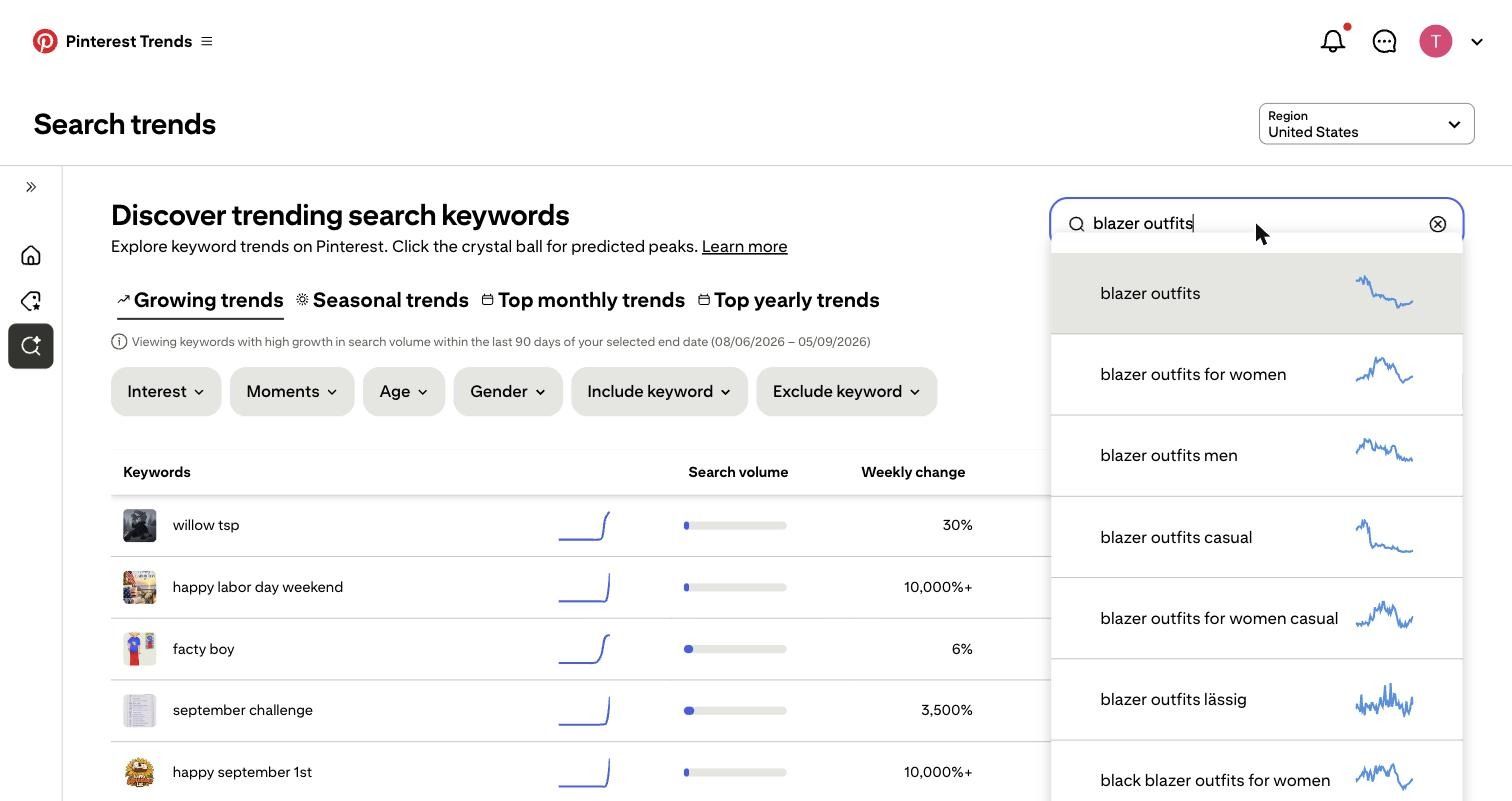Expand the account menu chevron

[x=1477, y=42]
